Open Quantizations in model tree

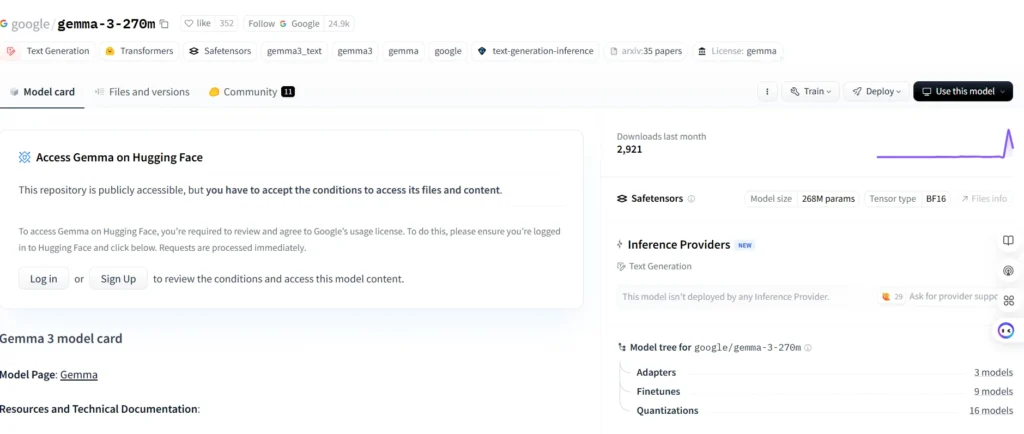[x=667, y=411]
